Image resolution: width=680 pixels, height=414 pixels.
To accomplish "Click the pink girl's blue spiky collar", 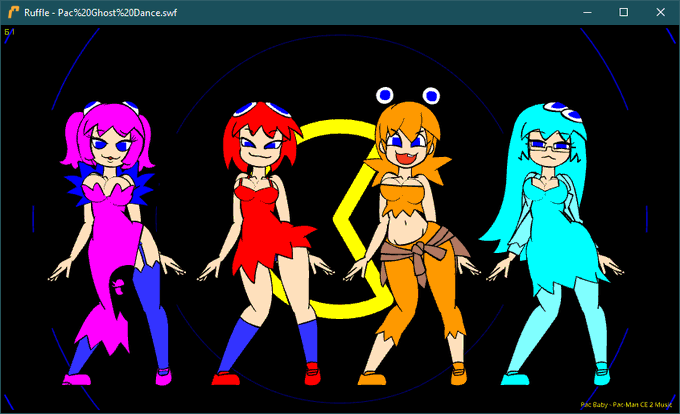I will pyautogui.click(x=110, y=184).
